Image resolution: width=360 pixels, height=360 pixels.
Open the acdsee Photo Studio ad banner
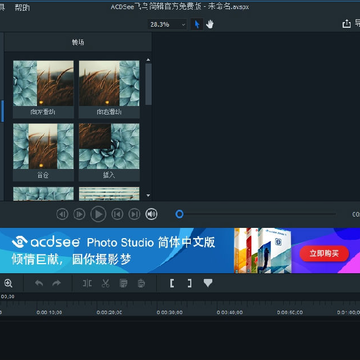coord(180,251)
